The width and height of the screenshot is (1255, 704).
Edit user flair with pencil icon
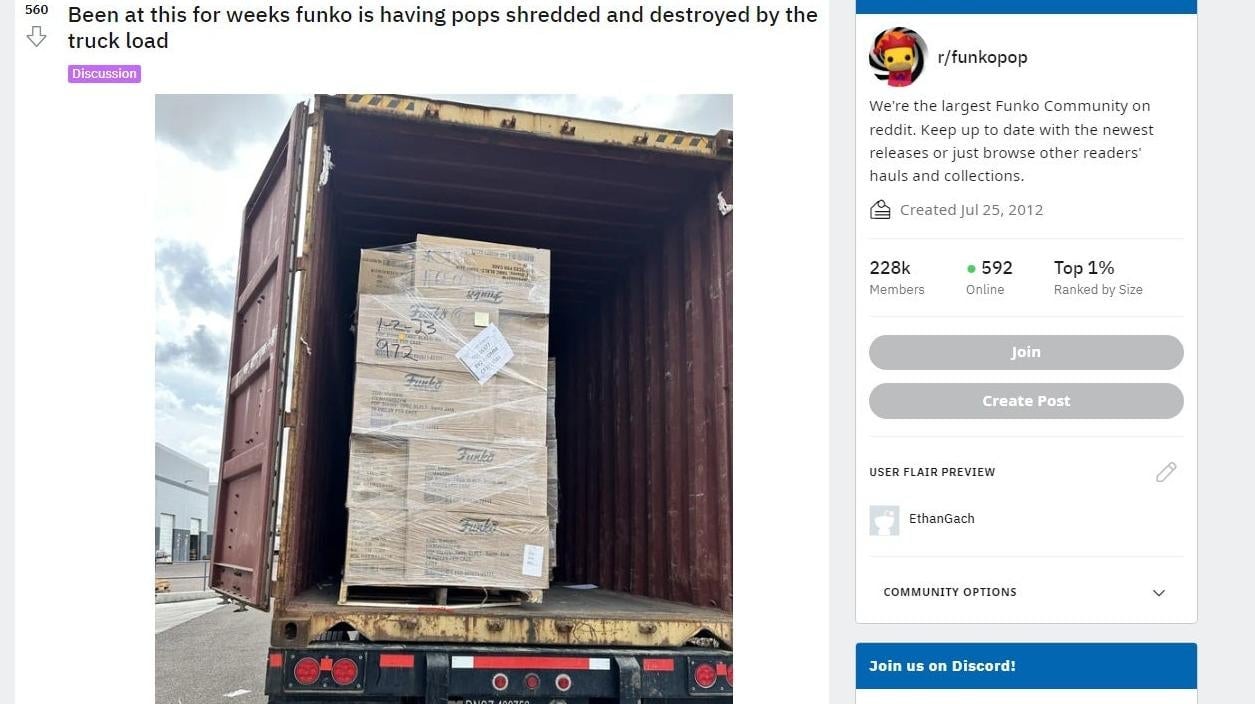[1166, 472]
